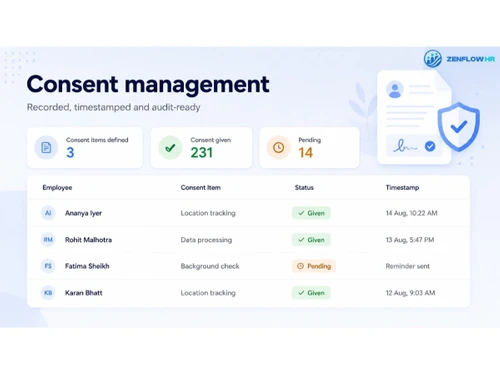
Task: Click the number 231 under Consent given
Action: tap(201, 153)
